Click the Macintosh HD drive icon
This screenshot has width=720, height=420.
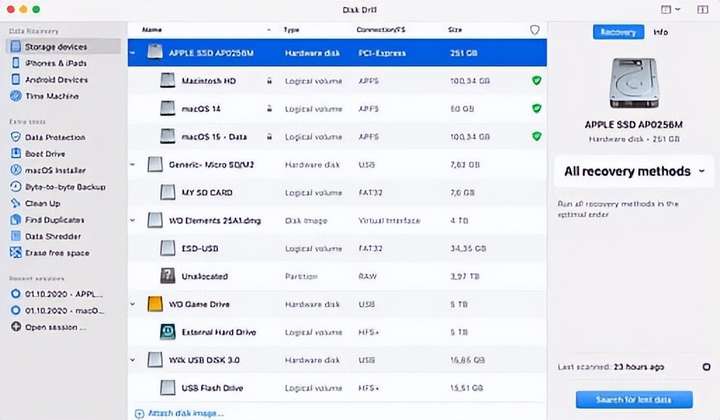[168, 80]
